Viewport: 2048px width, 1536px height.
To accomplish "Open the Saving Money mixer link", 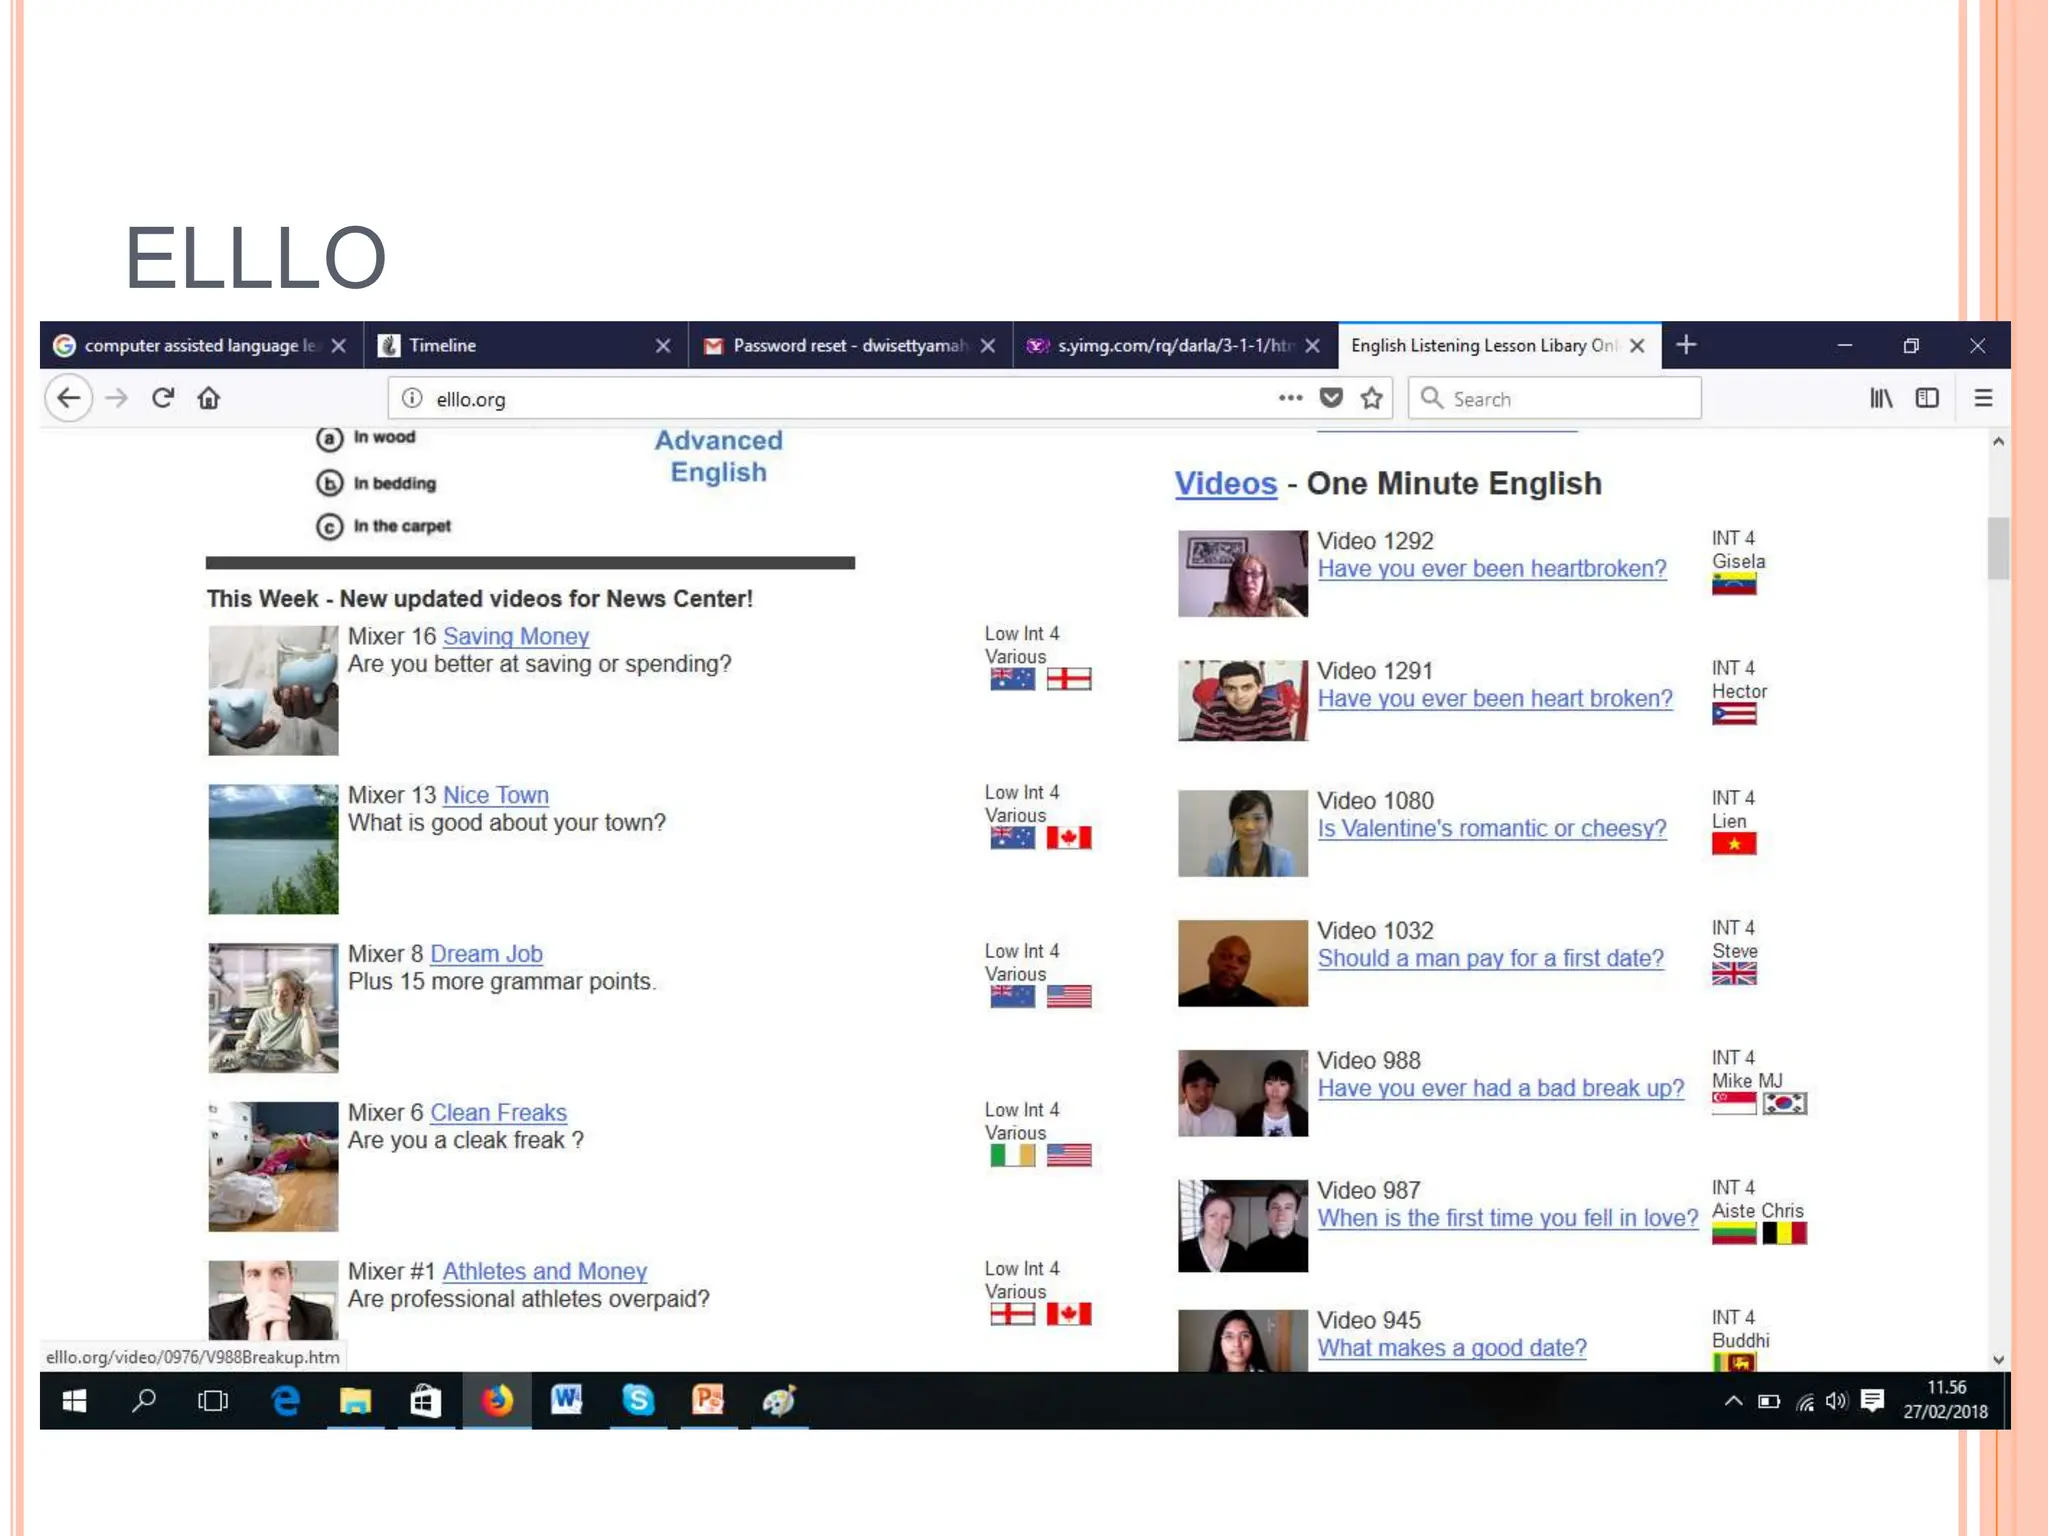I will coord(515,636).
